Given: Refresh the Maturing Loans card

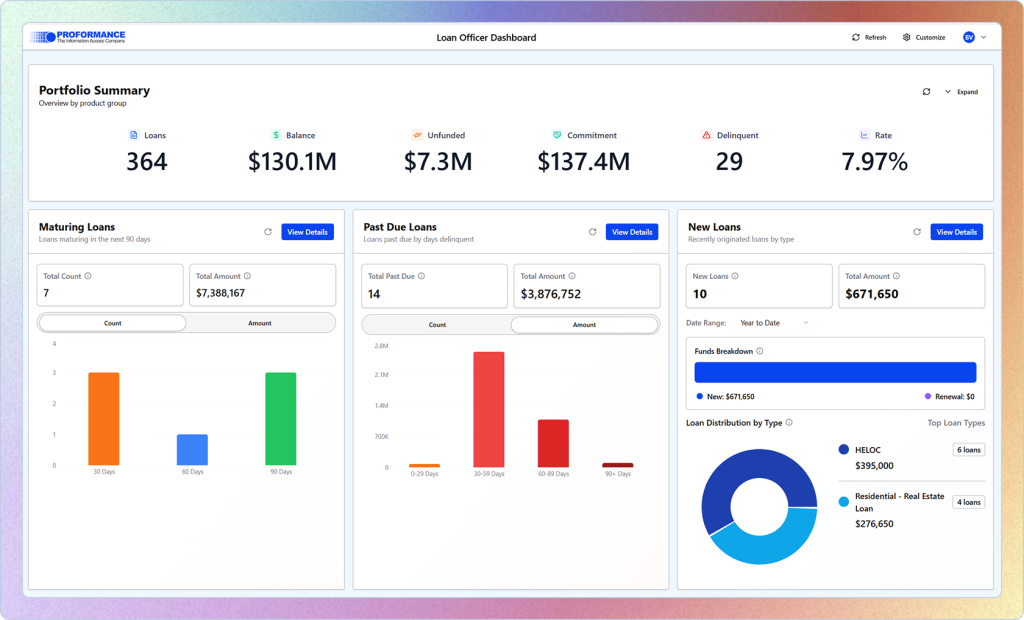Looking at the screenshot, I should [x=267, y=231].
